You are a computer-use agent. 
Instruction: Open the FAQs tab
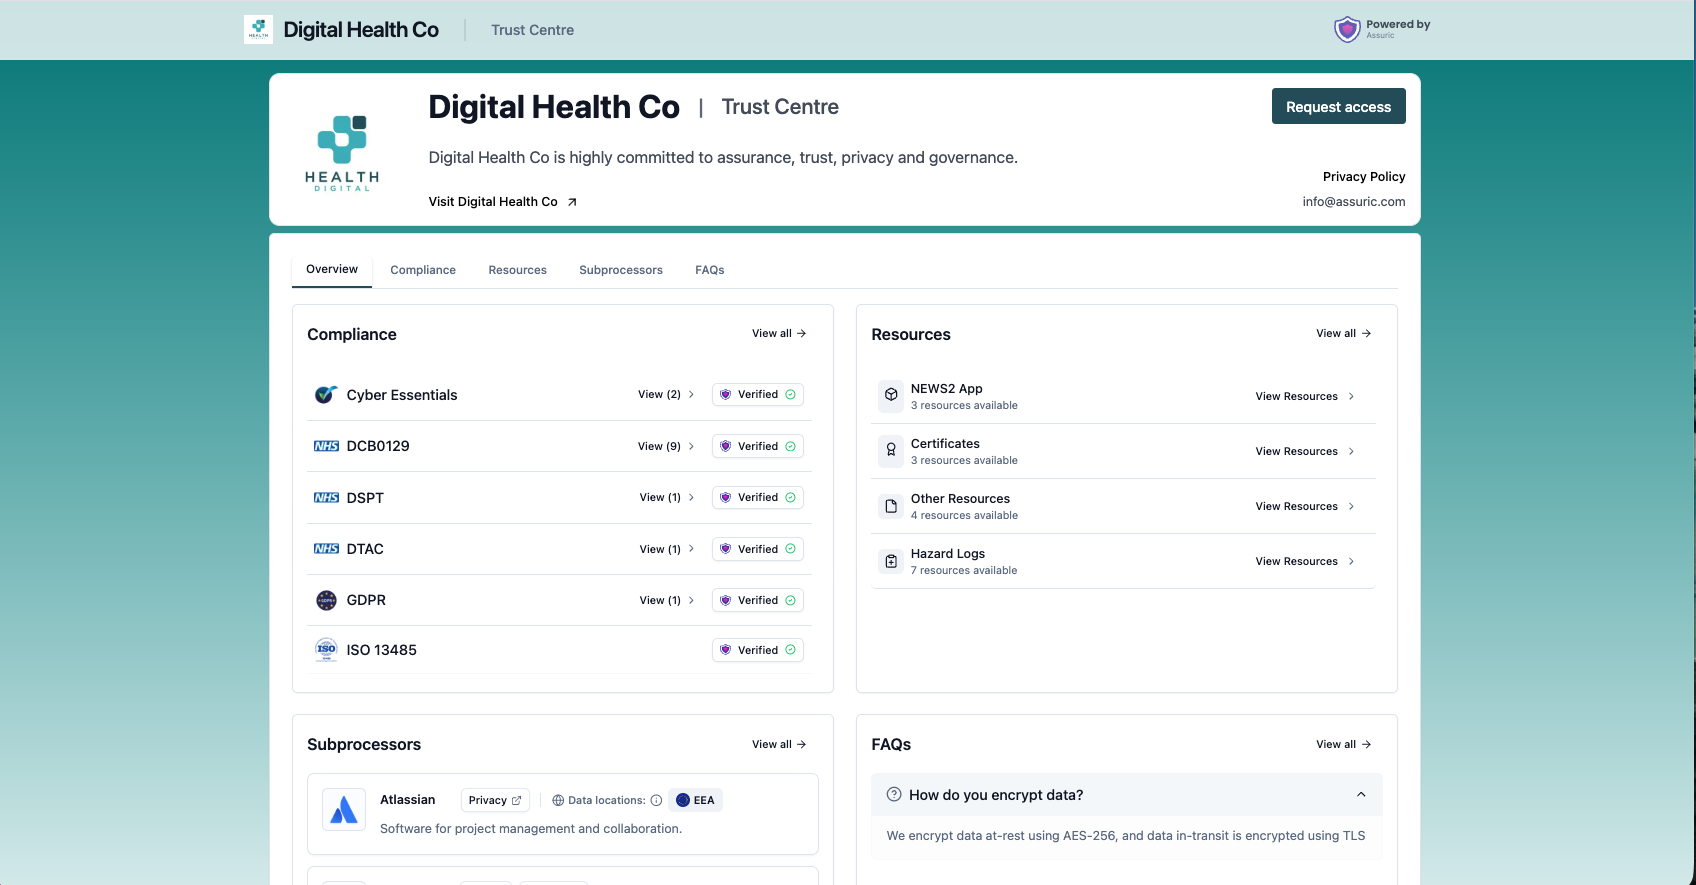point(710,270)
